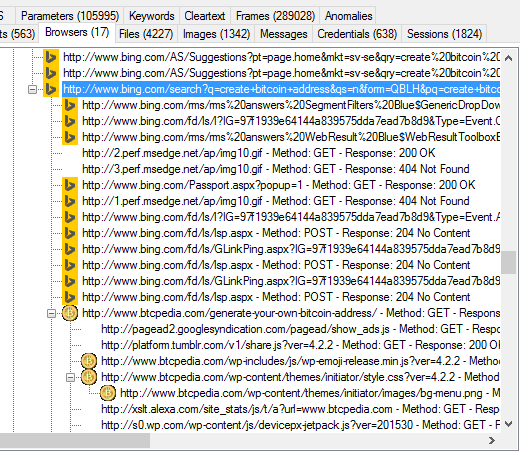
Task: Open the Parameters (105995) tab
Action: pos(70,16)
